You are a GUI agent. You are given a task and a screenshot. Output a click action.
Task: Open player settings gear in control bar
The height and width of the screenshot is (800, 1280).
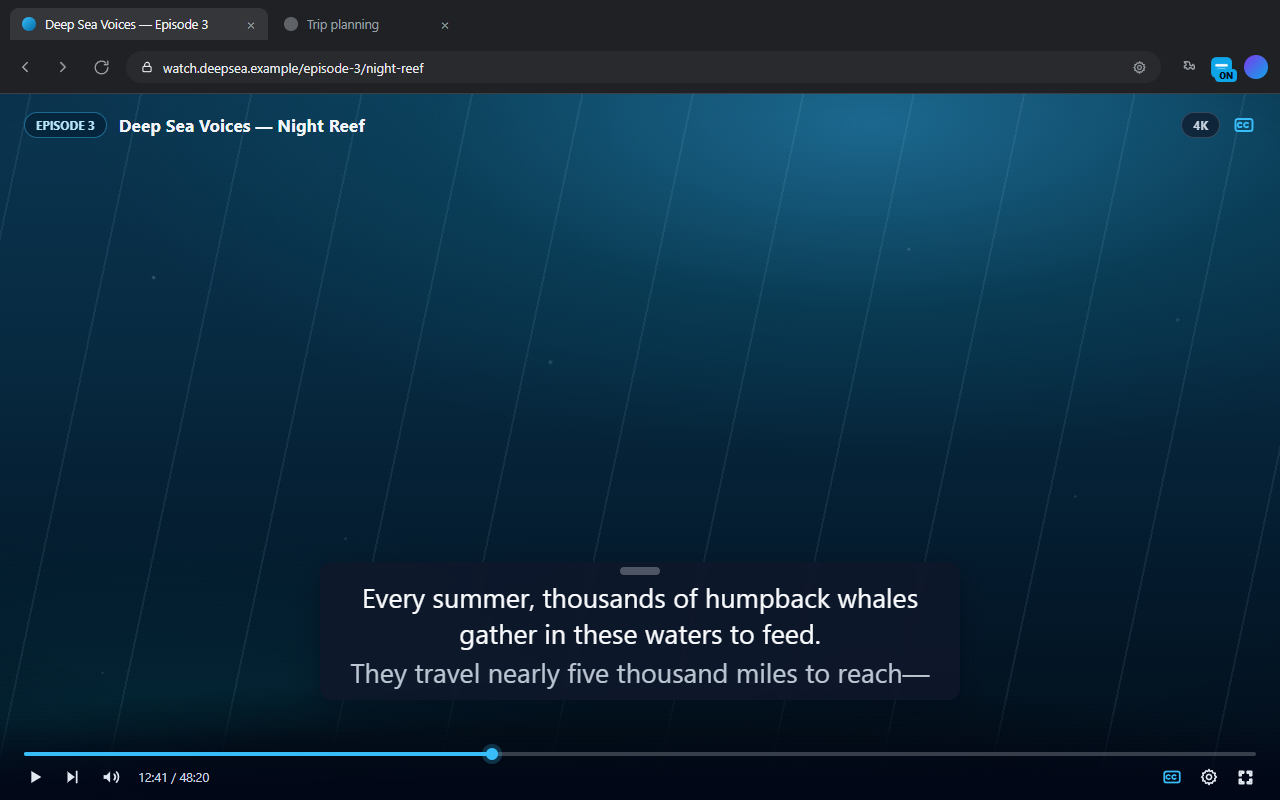click(x=1209, y=777)
